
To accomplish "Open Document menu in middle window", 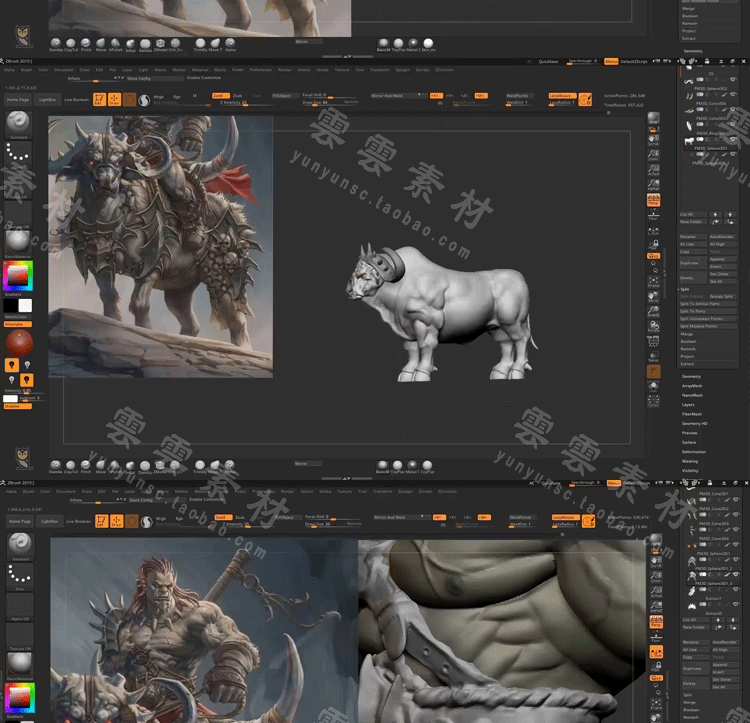I will point(64,70).
